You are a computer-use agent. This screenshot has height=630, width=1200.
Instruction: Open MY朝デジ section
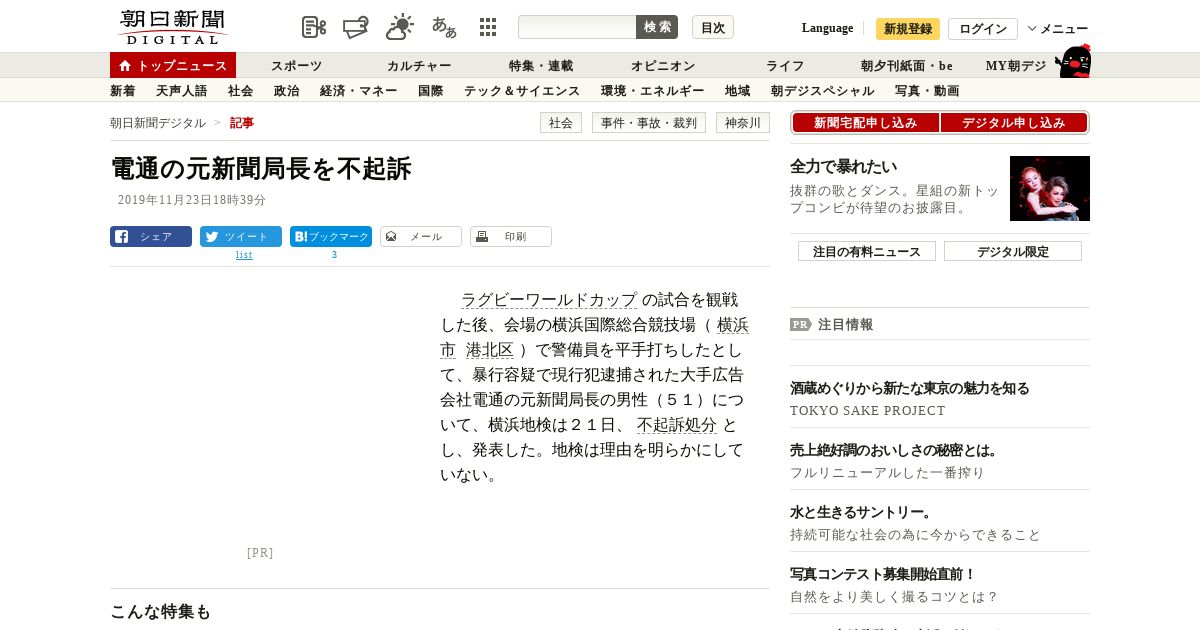(1016, 66)
